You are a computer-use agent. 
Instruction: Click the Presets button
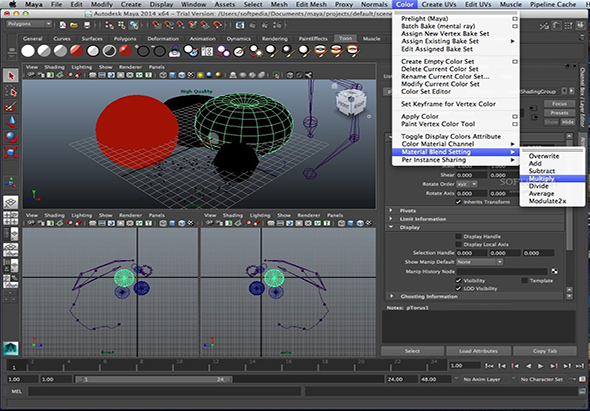(x=560, y=113)
